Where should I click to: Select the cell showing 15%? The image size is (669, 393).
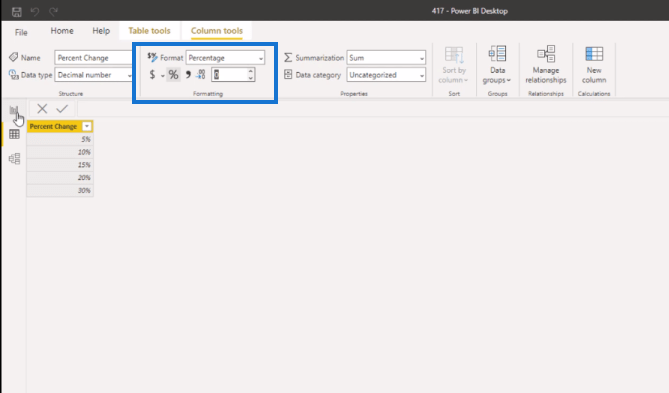coord(60,165)
